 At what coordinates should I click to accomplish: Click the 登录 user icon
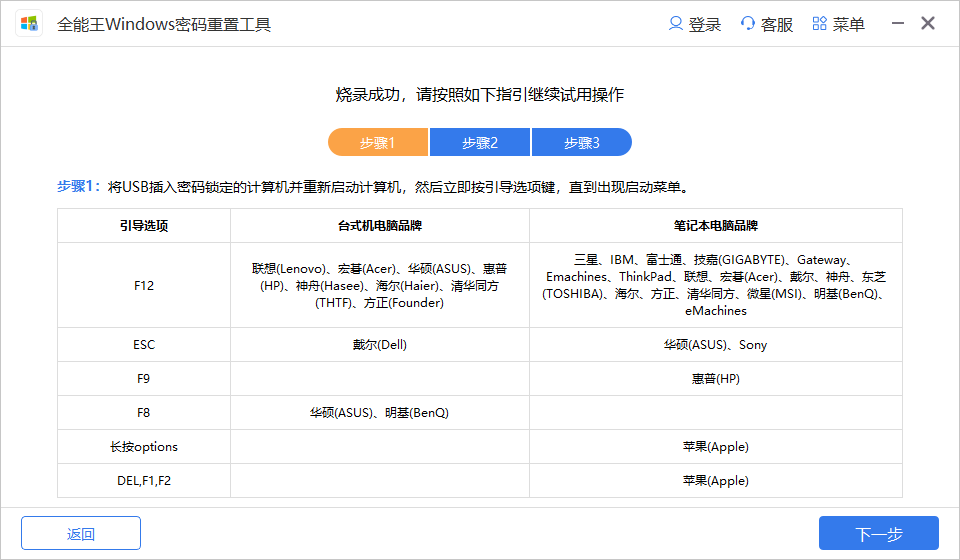pos(676,24)
